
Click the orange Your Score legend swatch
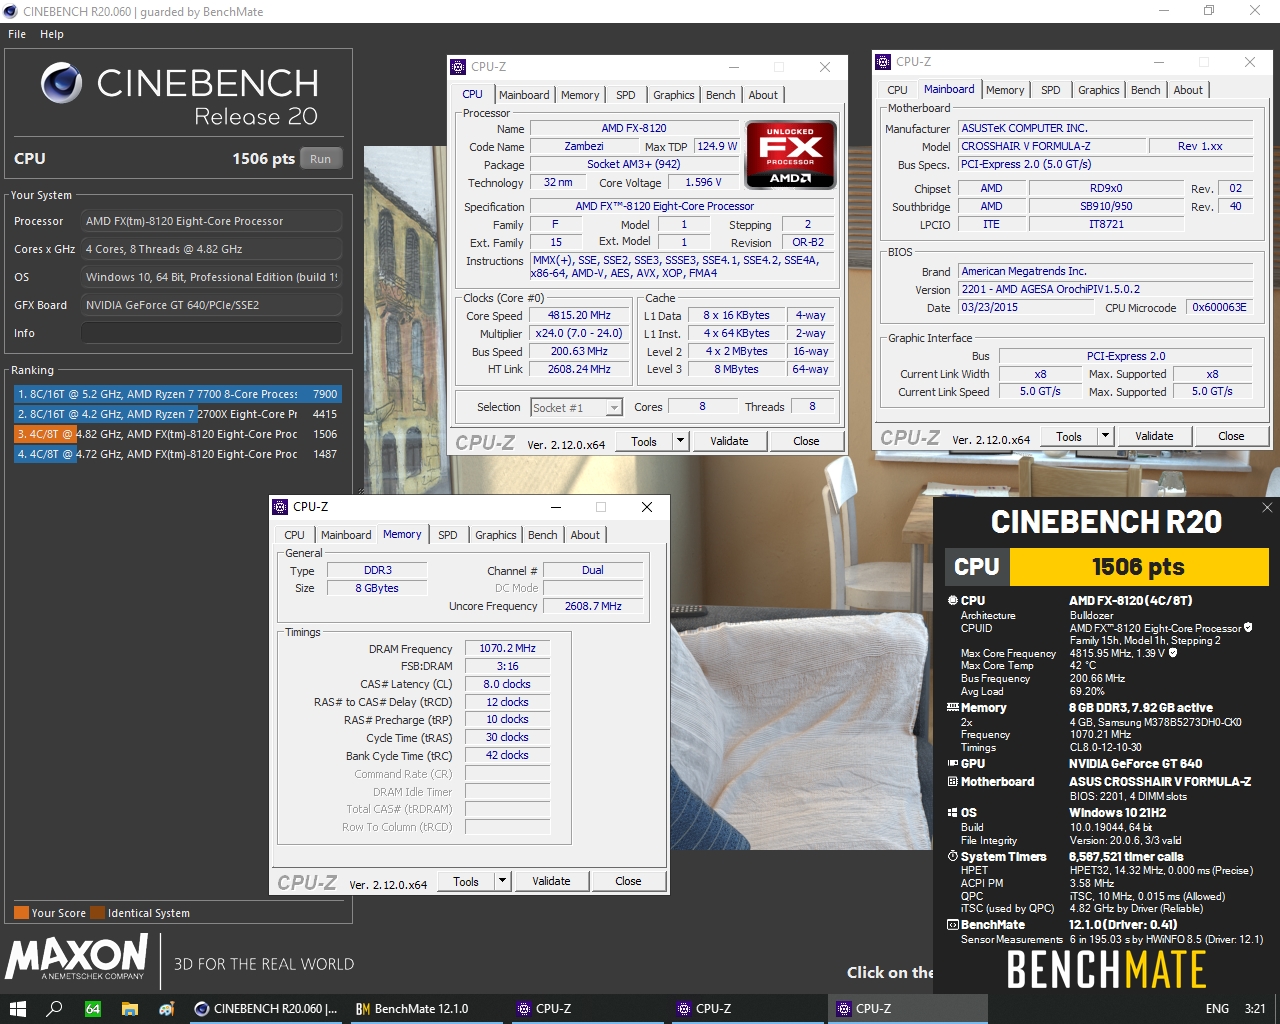pos(21,913)
